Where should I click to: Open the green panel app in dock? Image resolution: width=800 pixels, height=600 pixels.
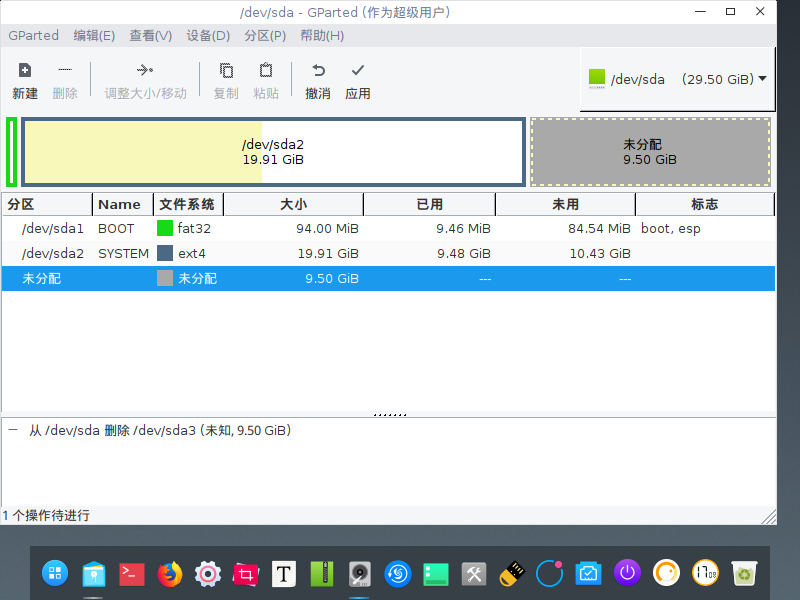pos(436,574)
